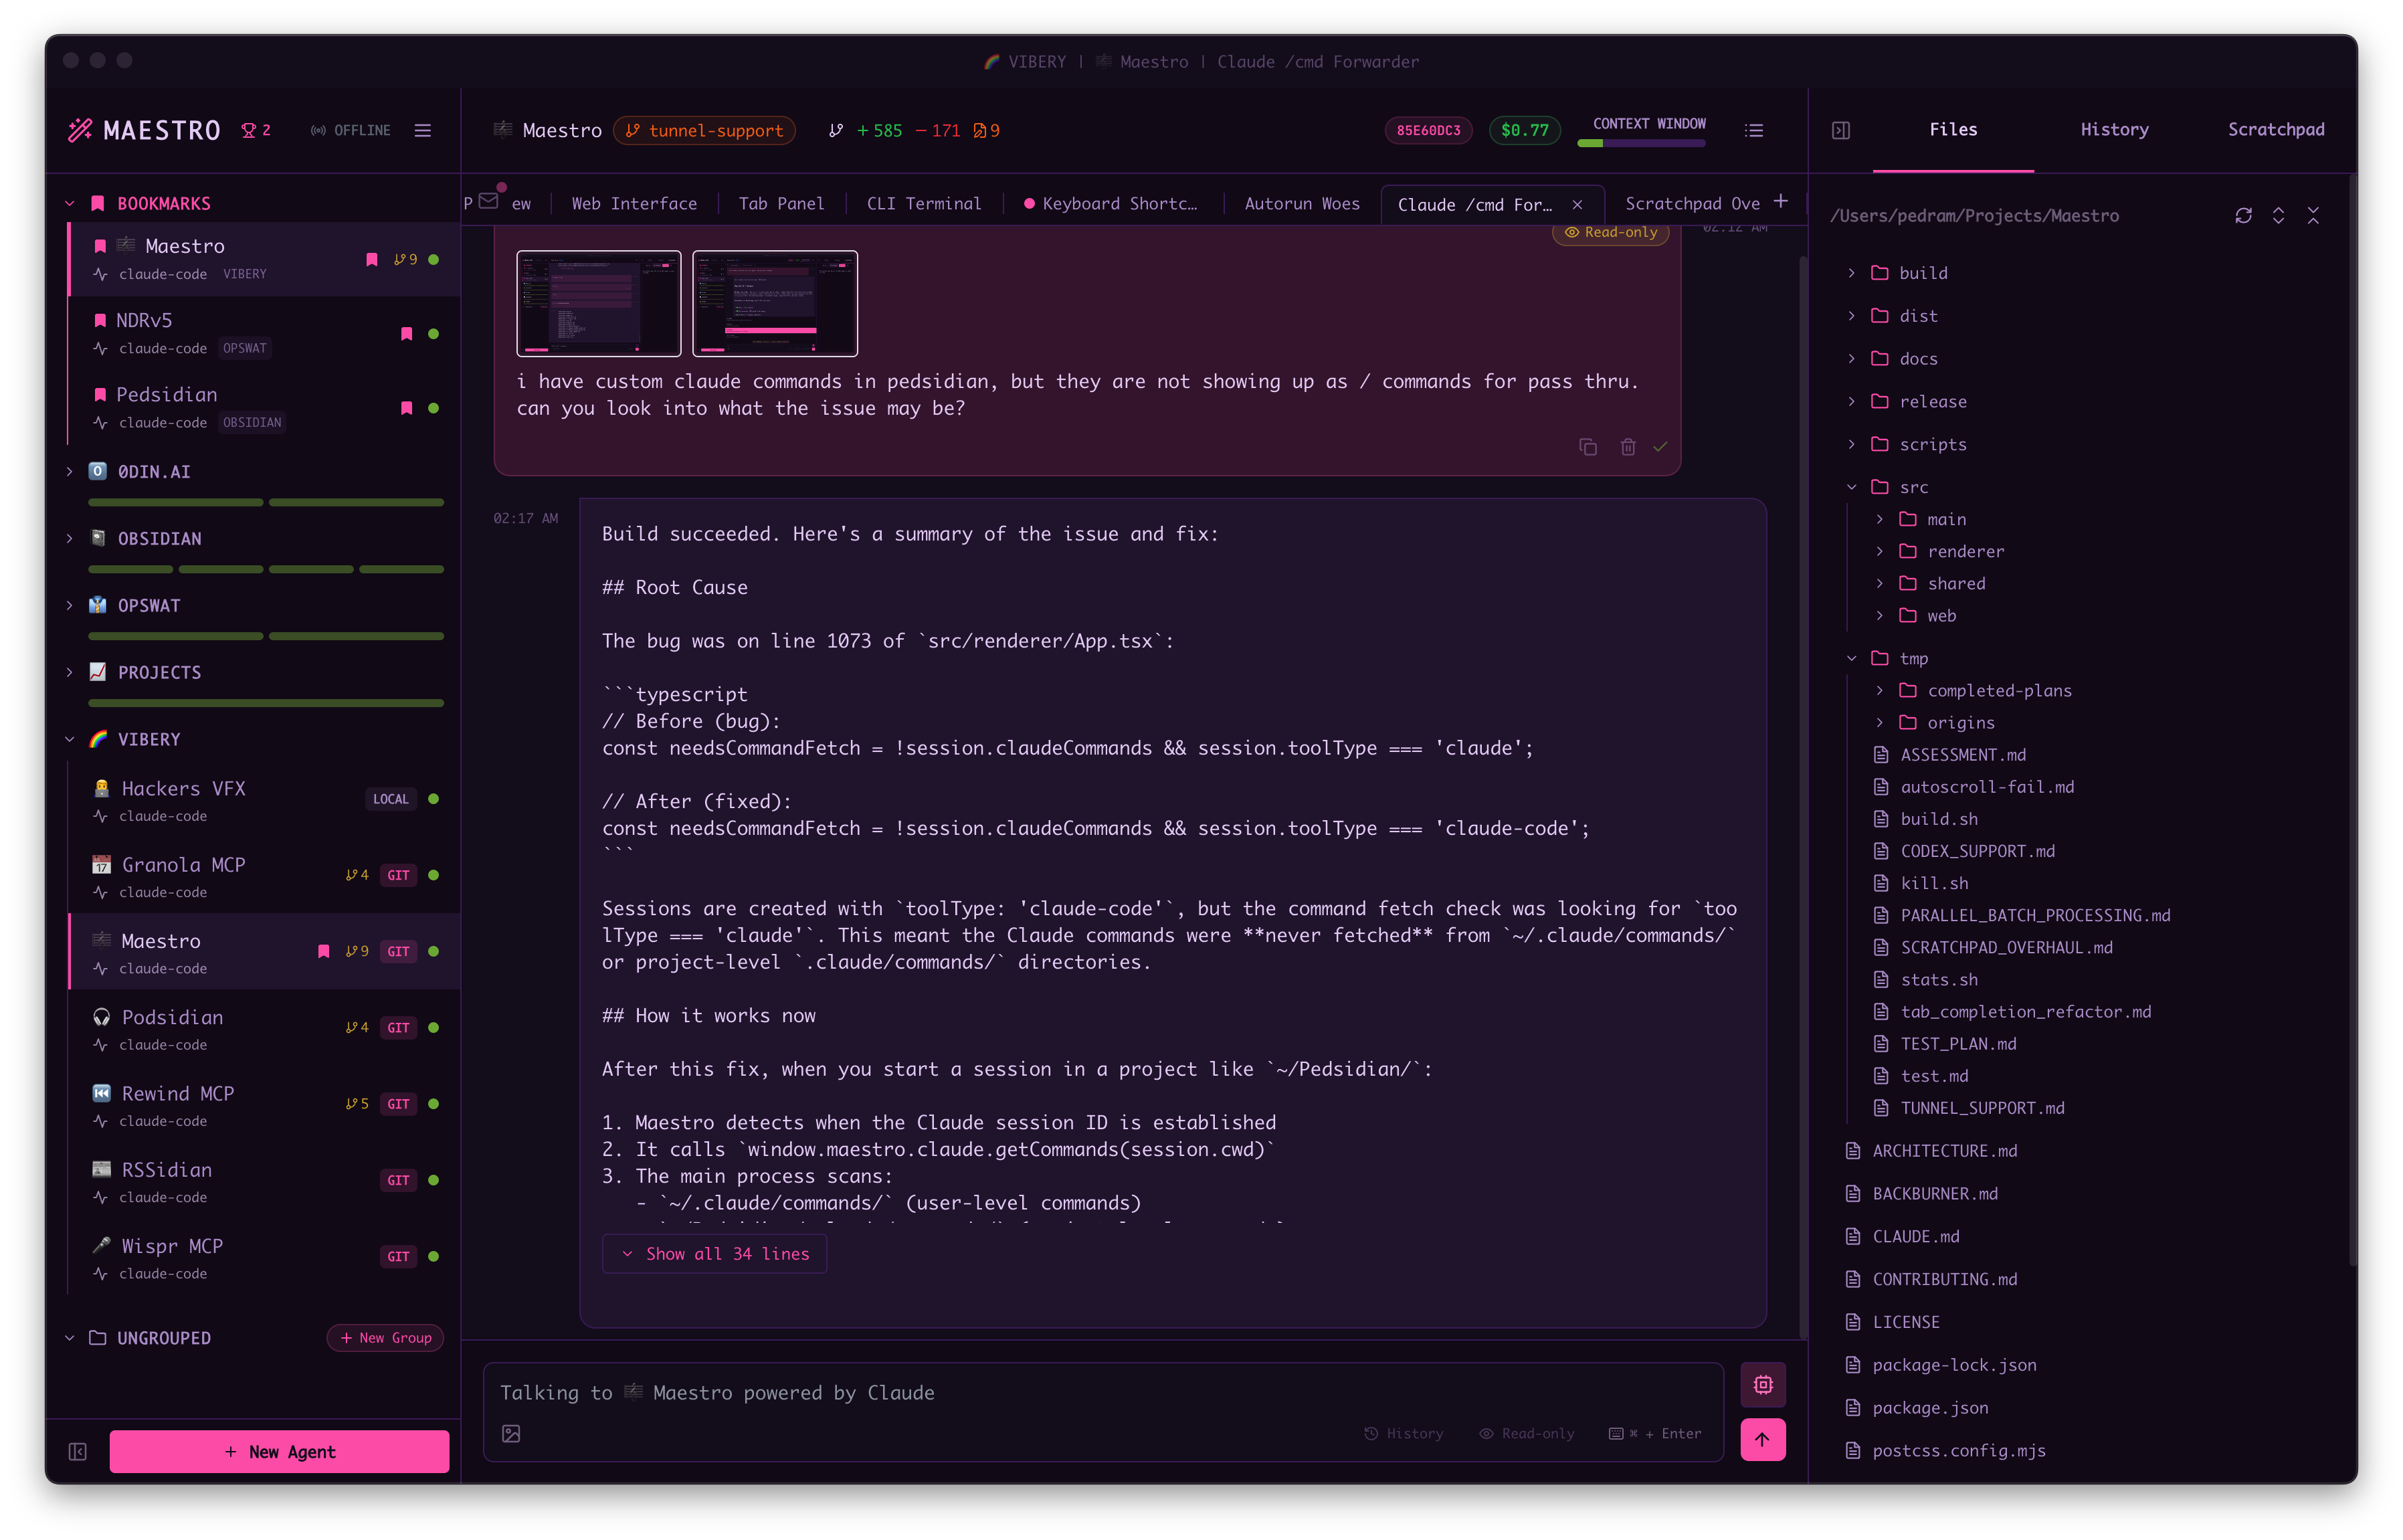Delete the message via the trash icon
This screenshot has width=2403, height=1540.
tap(1628, 447)
